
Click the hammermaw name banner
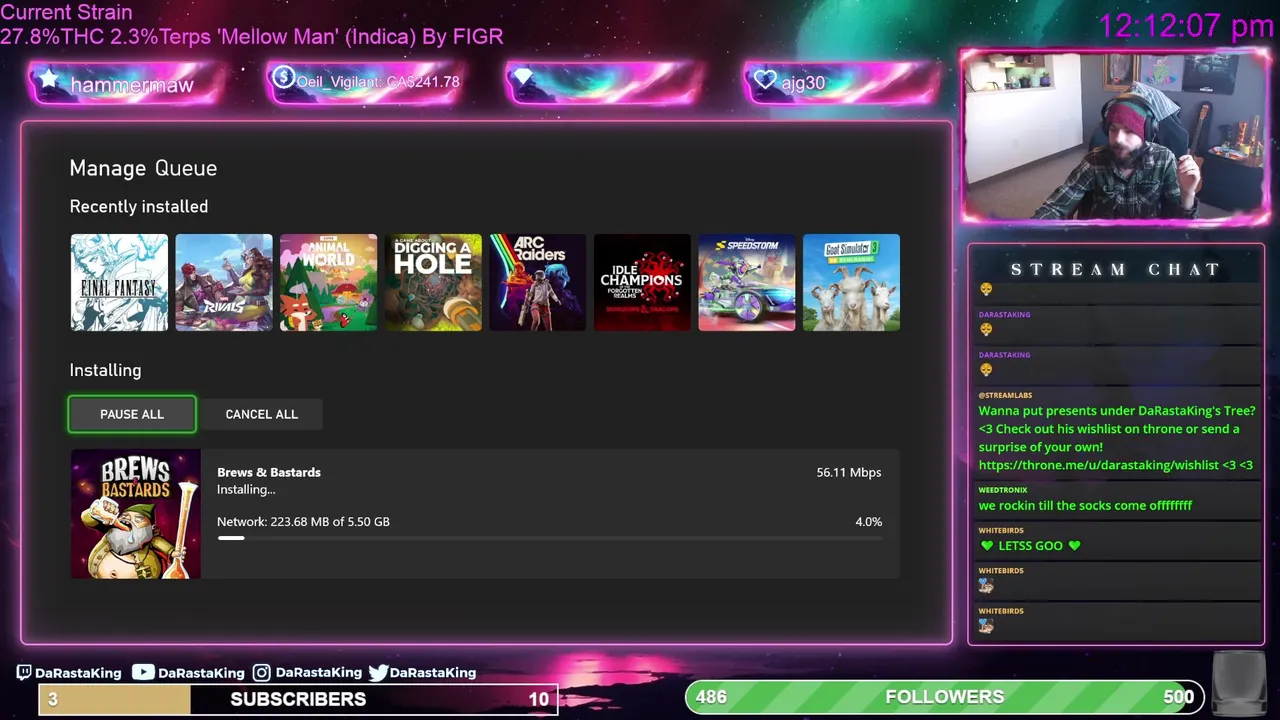tap(125, 83)
